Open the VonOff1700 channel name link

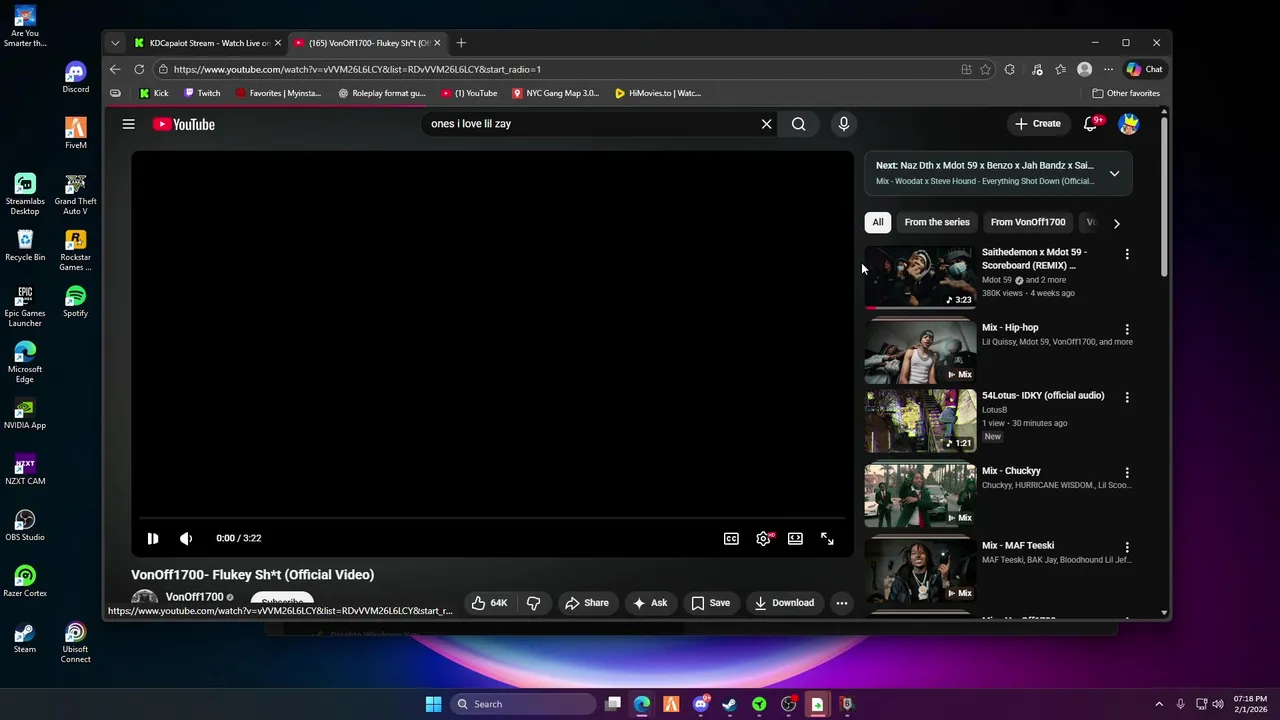[x=194, y=597]
